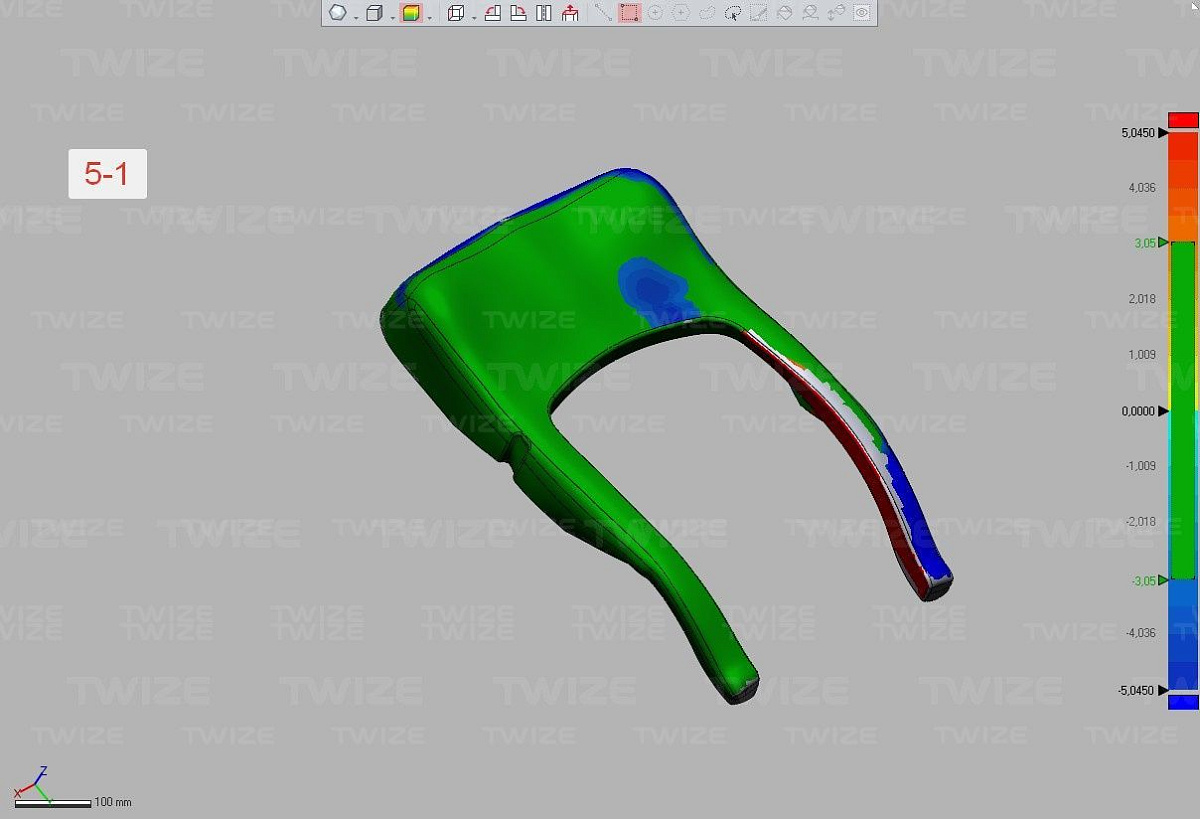This screenshot has width=1200, height=819.
Task: Click the red up-arrow viewpoint icon
Action: click(x=570, y=13)
